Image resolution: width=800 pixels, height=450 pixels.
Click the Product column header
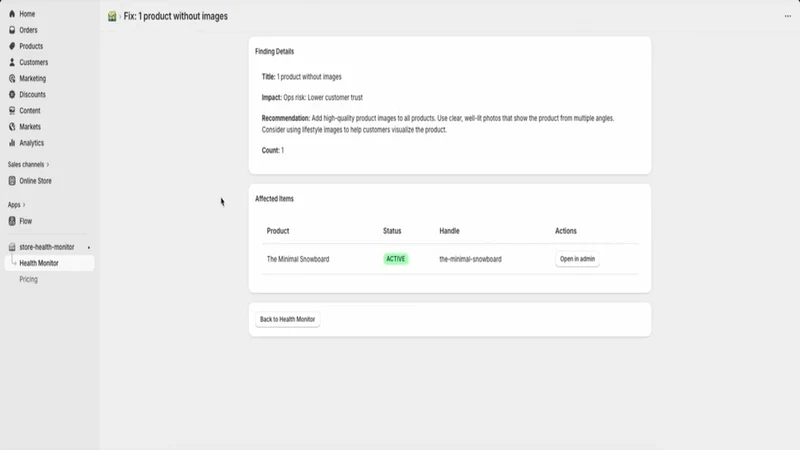click(278, 231)
